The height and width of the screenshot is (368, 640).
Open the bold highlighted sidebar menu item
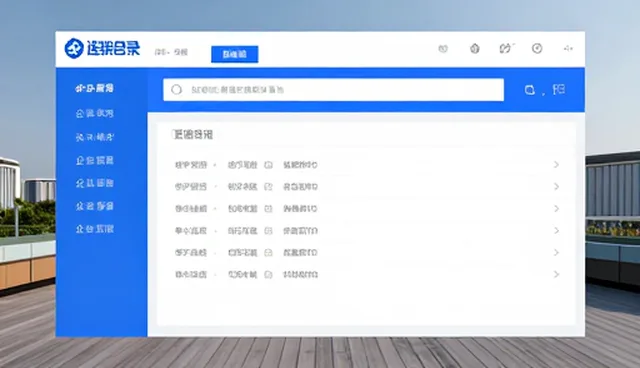94,88
